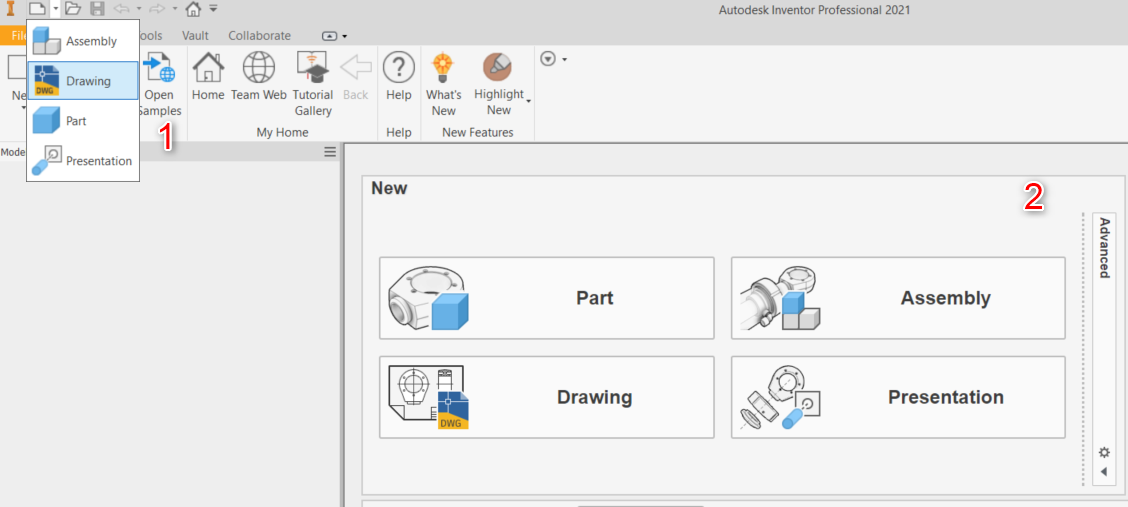The height and width of the screenshot is (507, 1128).
Task: Click the circled arrow panel options icon
Action: pos(548,59)
